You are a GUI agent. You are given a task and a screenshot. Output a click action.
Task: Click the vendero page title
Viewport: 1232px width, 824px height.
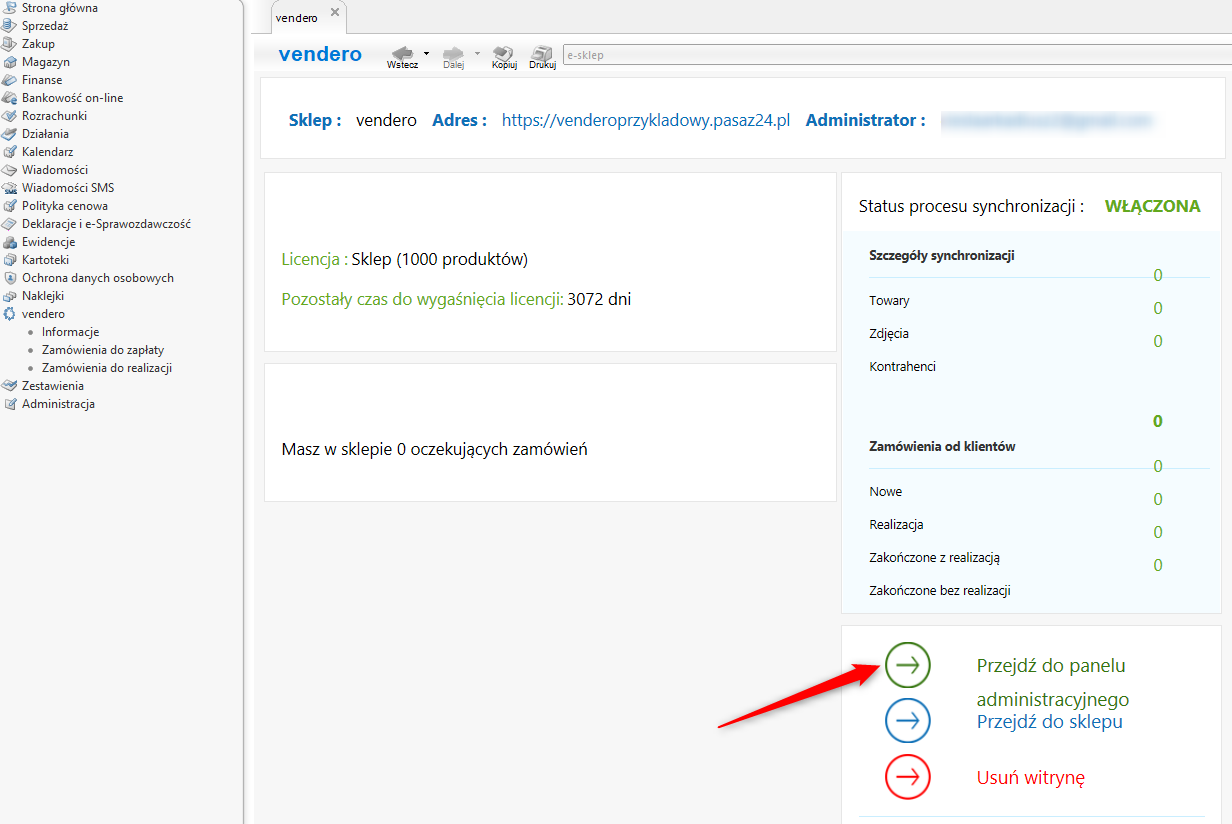coord(320,54)
